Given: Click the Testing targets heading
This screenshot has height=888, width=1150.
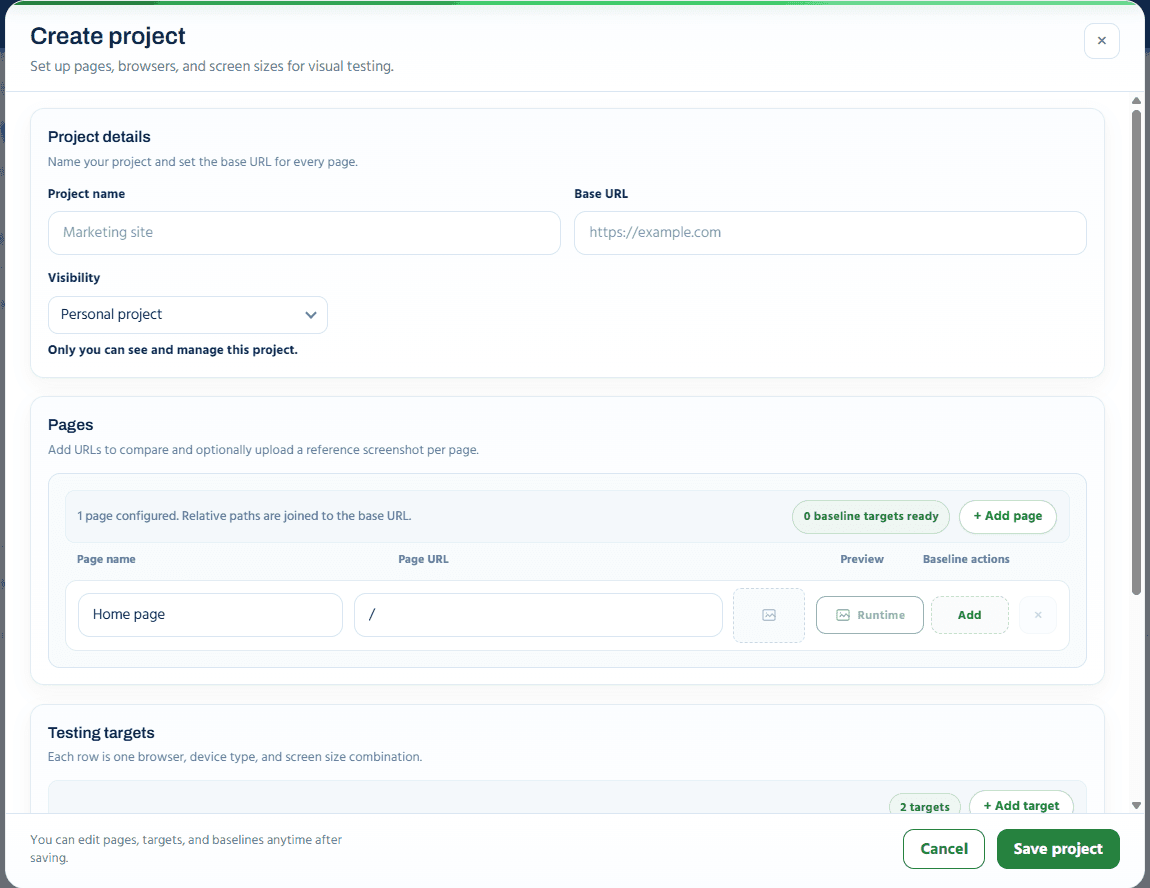Looking at the screenshot, I should pyautogui.click(x=101, y=733).
